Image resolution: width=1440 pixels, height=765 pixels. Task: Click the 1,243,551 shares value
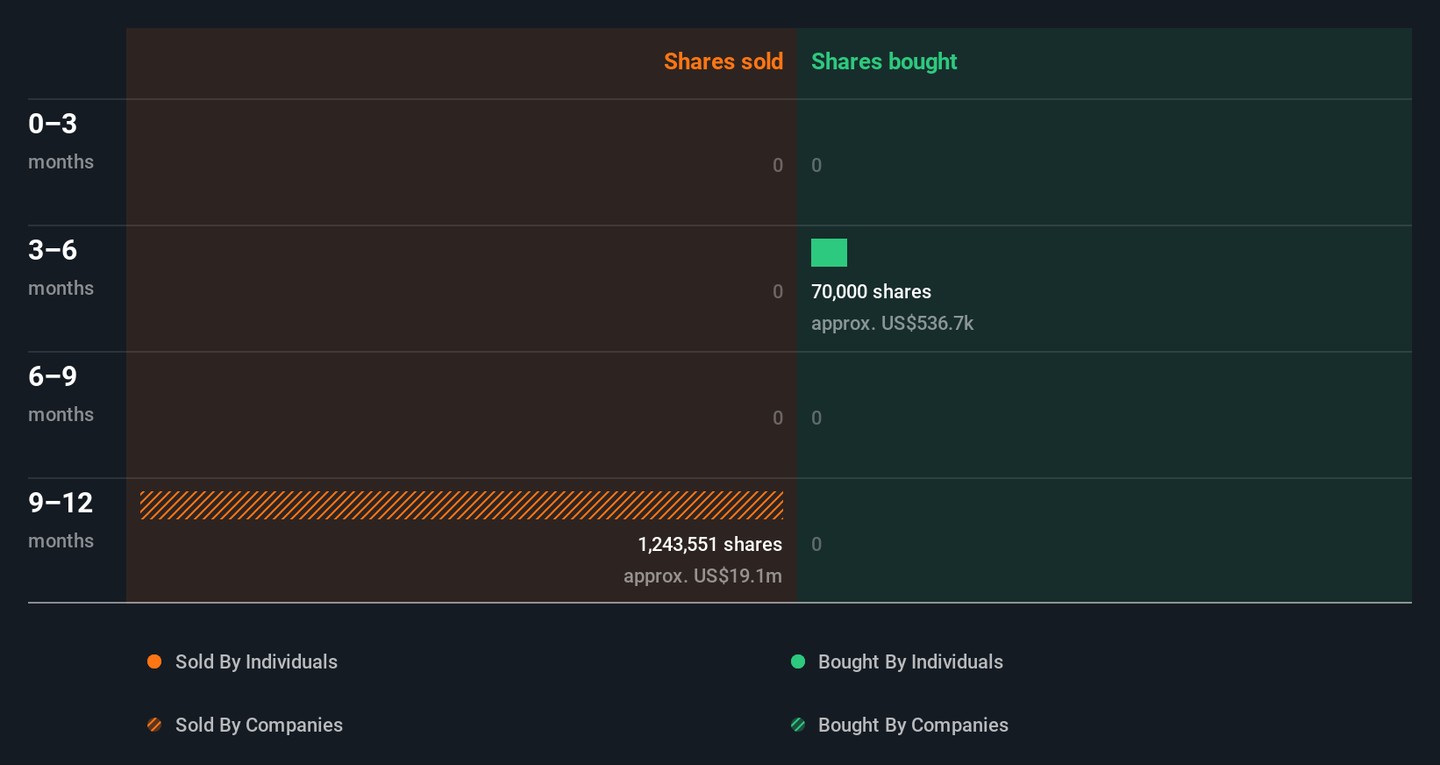coord(710,545)
